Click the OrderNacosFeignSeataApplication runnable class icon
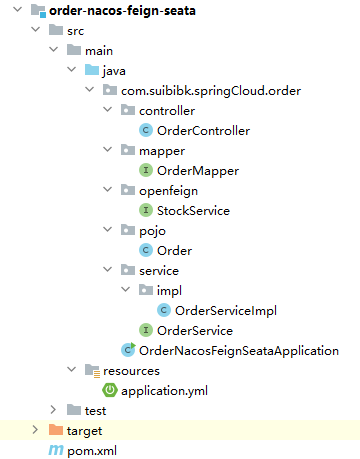Viewport: 360px width, 459px height. point(128,350)
